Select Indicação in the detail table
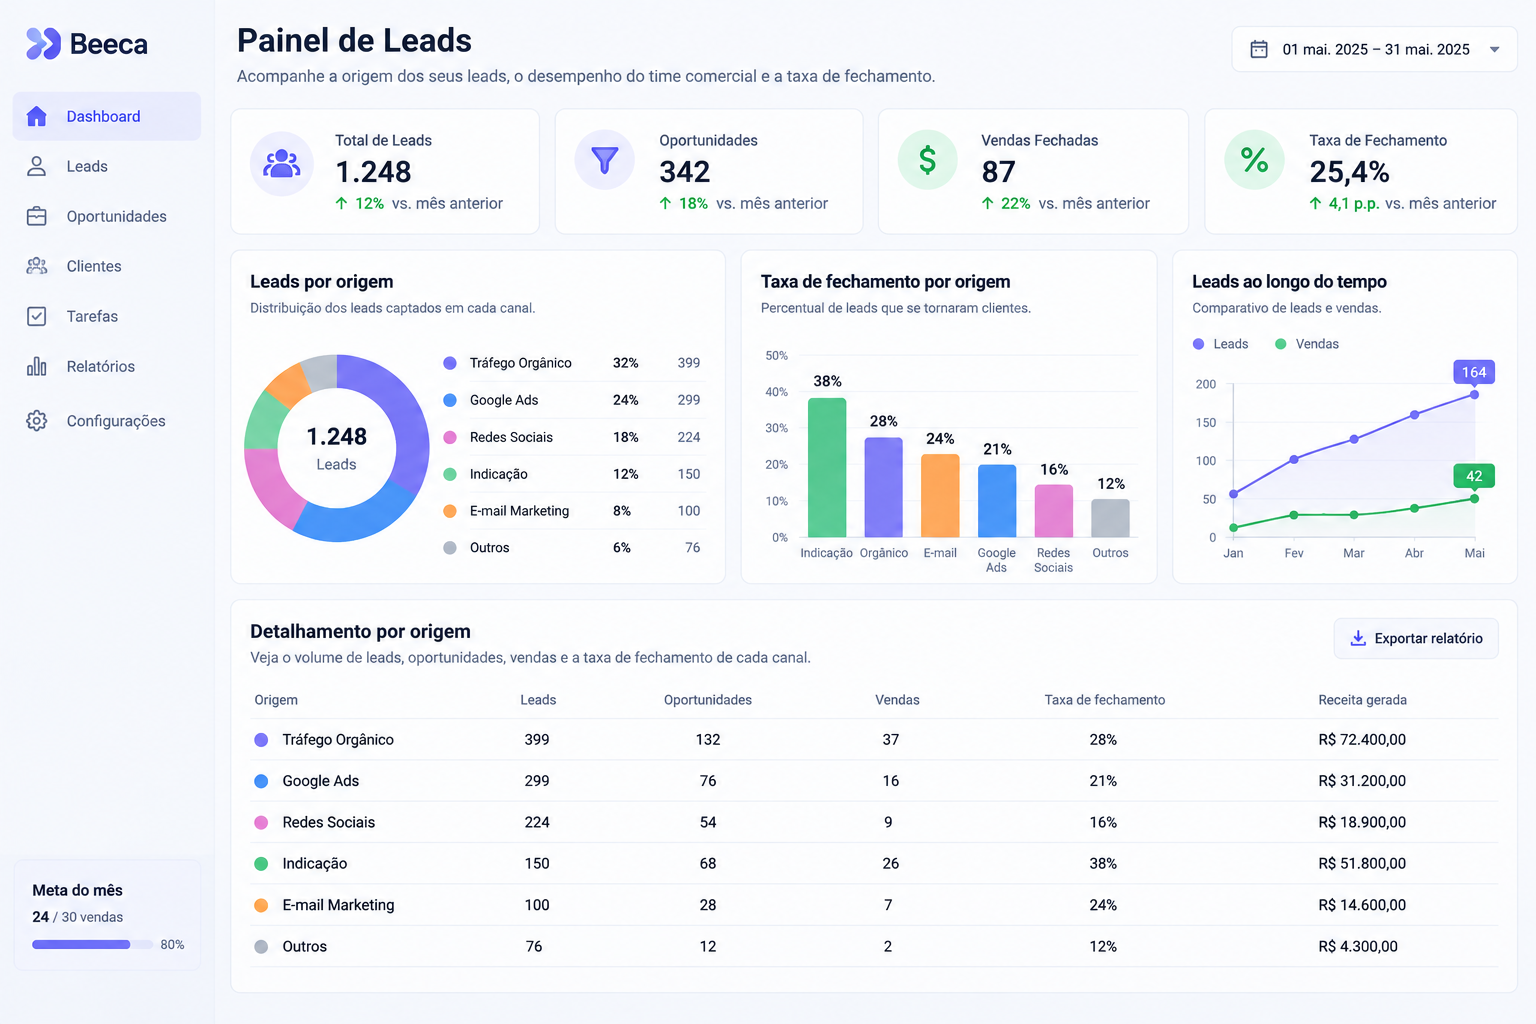1536x1024 pixels. coord(315,863)
